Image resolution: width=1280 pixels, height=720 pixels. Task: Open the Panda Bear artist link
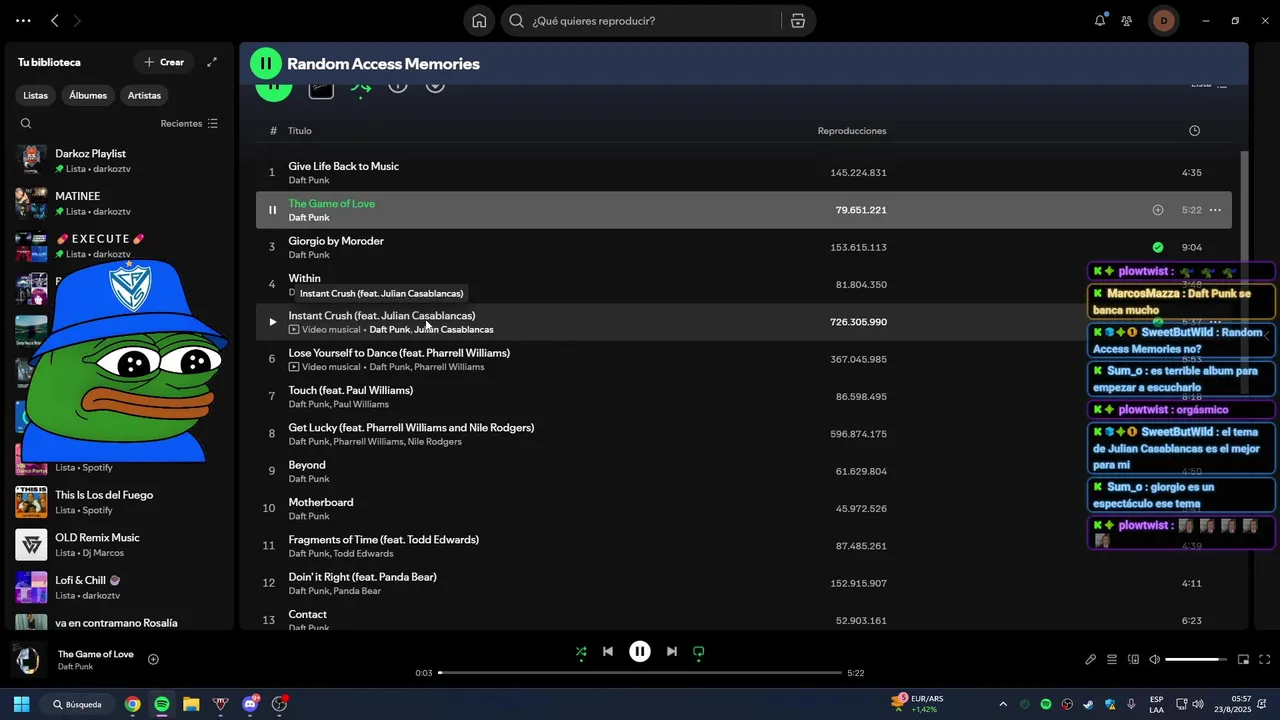point(357,591)
